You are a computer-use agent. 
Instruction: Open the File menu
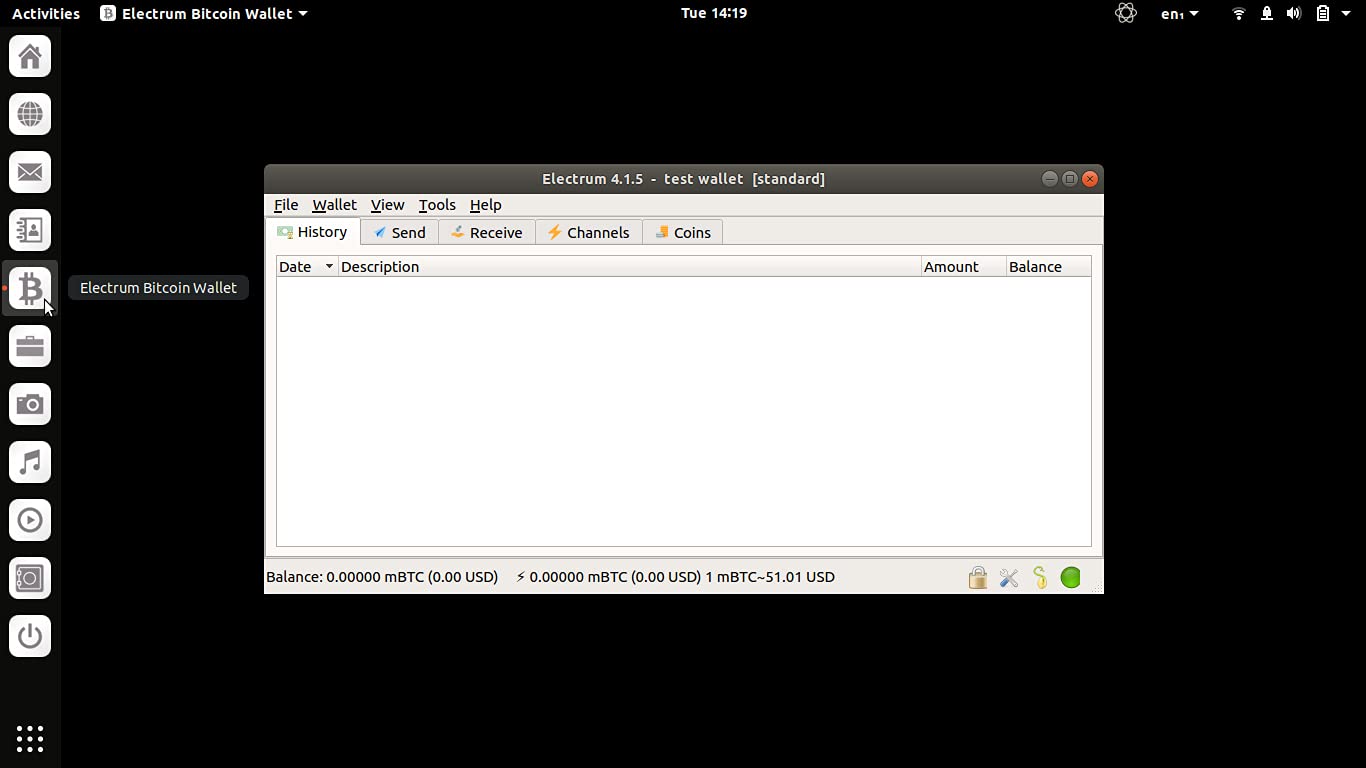coord(286,205)
